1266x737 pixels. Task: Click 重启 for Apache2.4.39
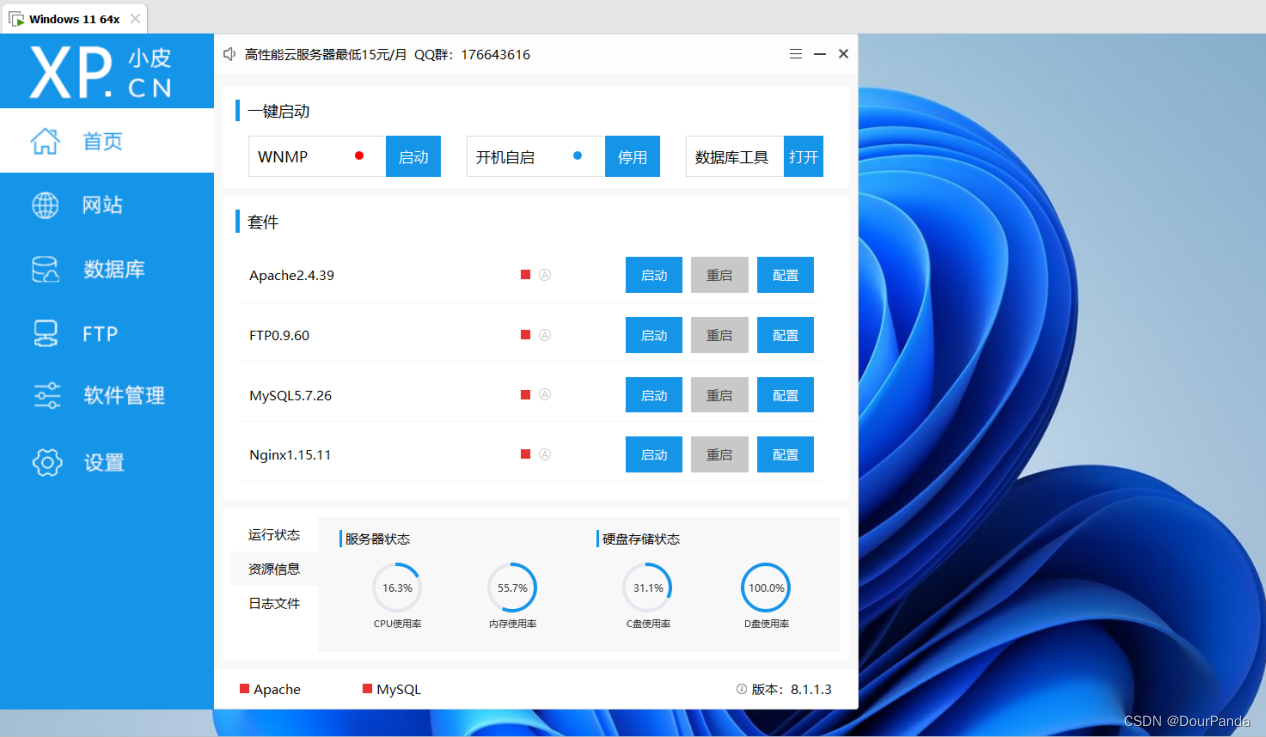point(720,275)
